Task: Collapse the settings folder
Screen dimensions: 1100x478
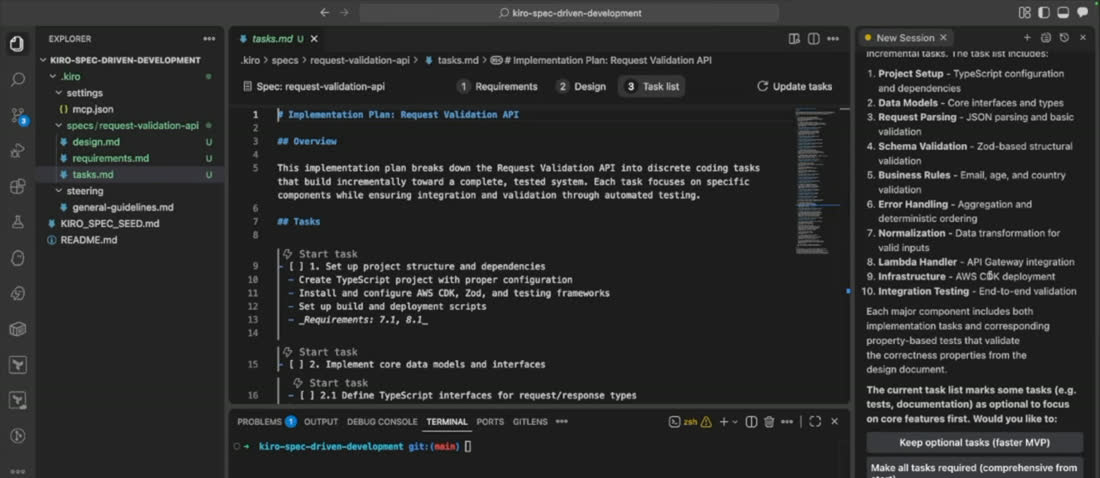Action: (84, 93)
